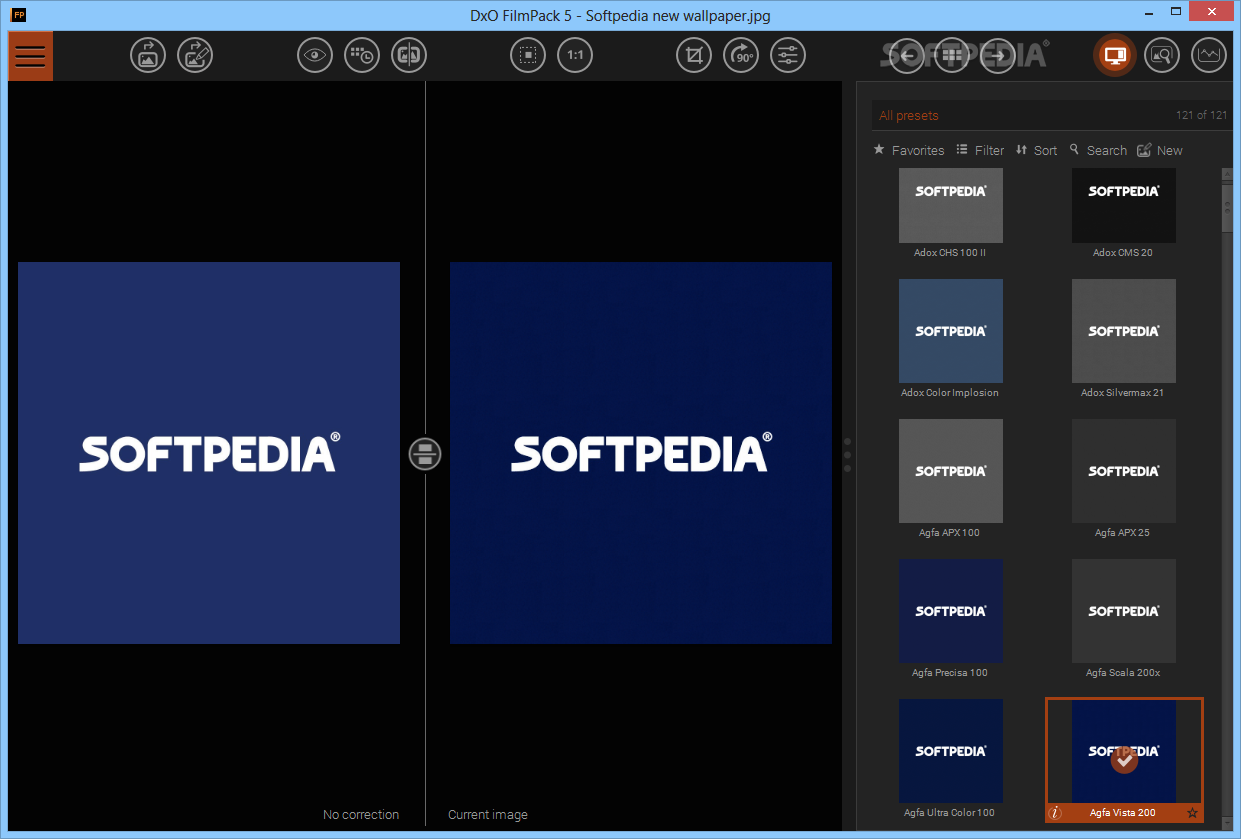Image resolution: width=1241 pixels, height=839 pixels.
Task: Open the image magnifier loupe icon
Action: (1162, 55)
